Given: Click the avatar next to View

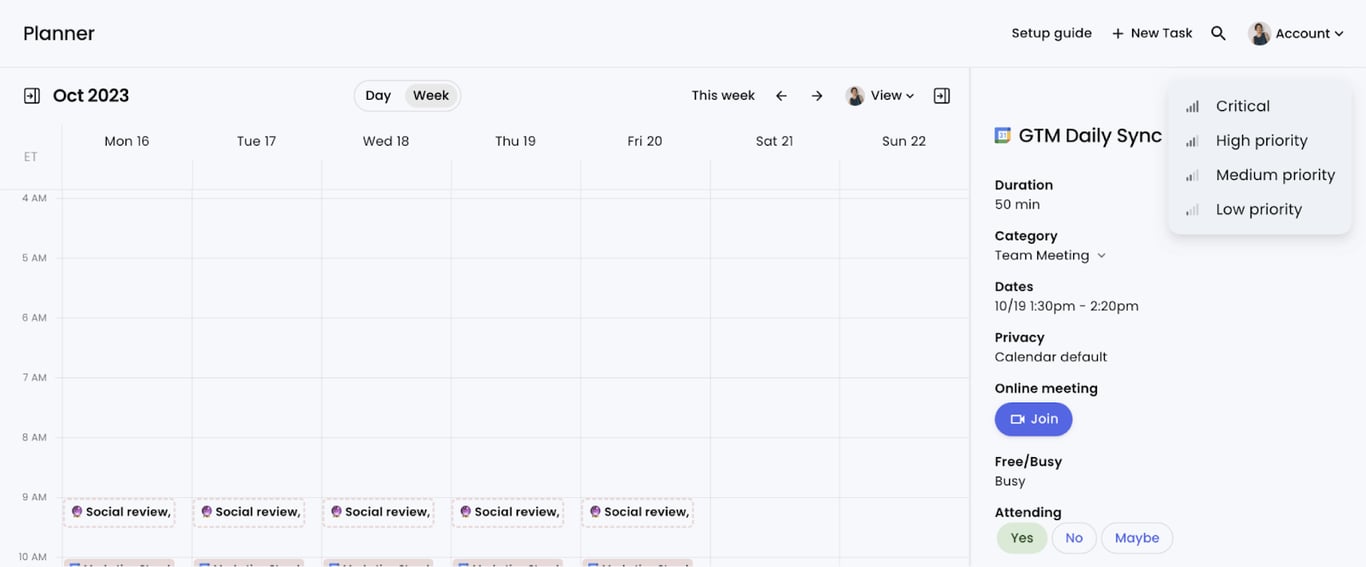Looking at the screenshot, I should (x=855, y=96).
